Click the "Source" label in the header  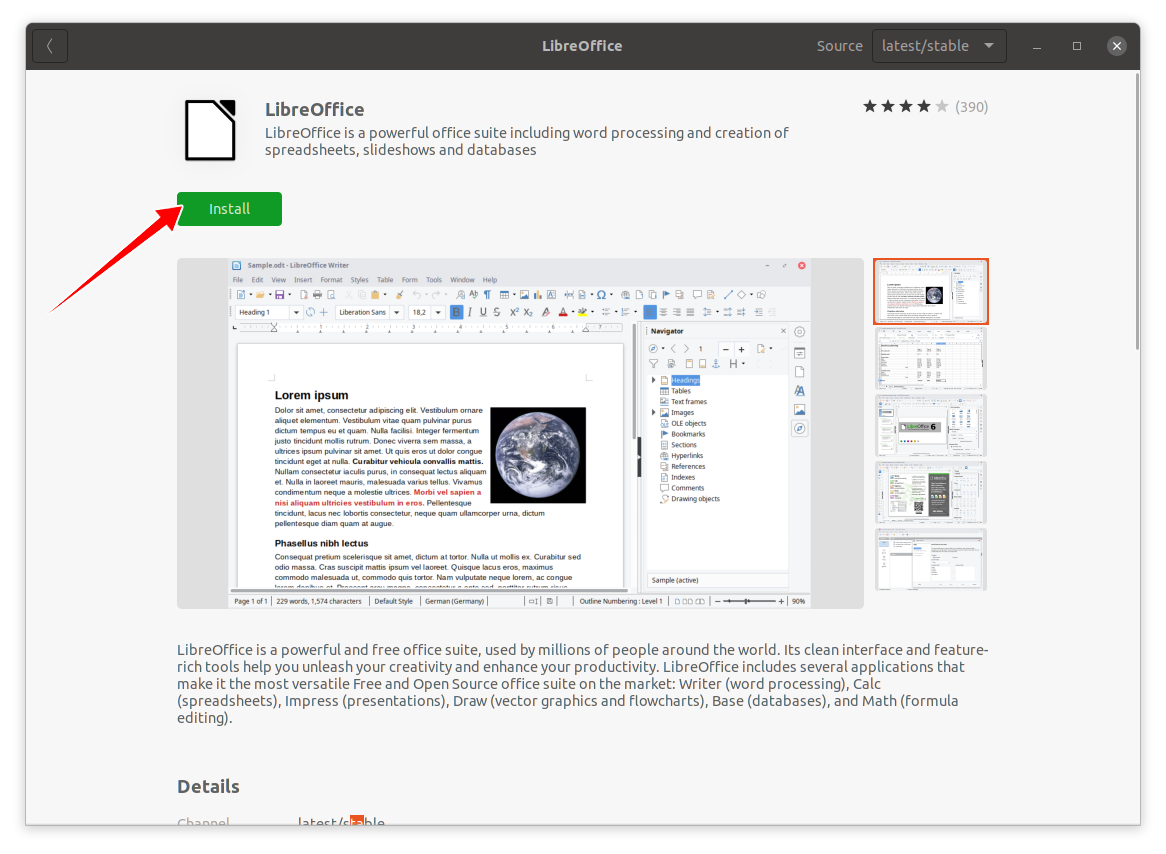coord(840,46)
